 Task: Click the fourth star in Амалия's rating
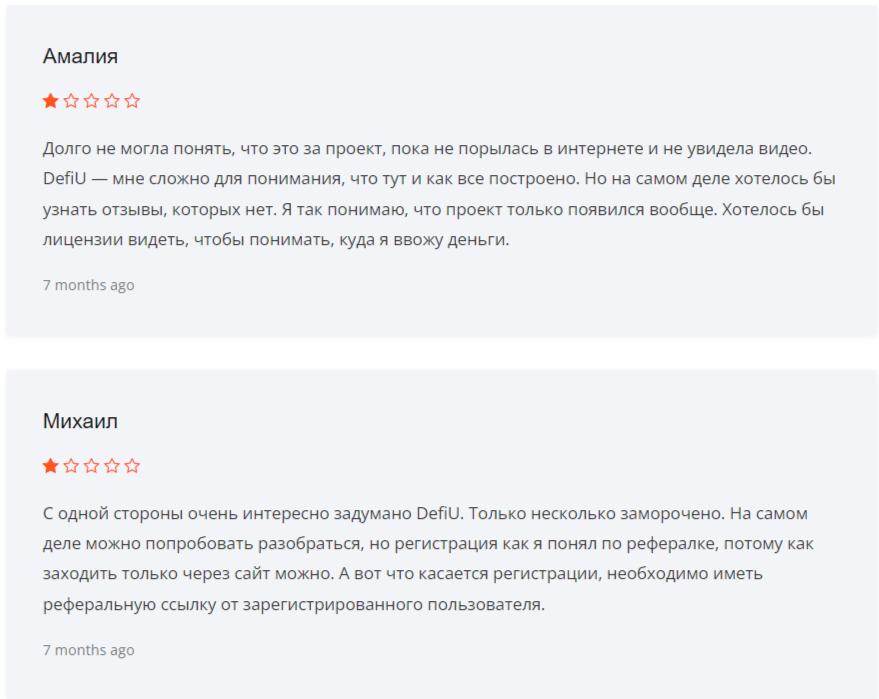pyautogui.click(x=112, y=101)
